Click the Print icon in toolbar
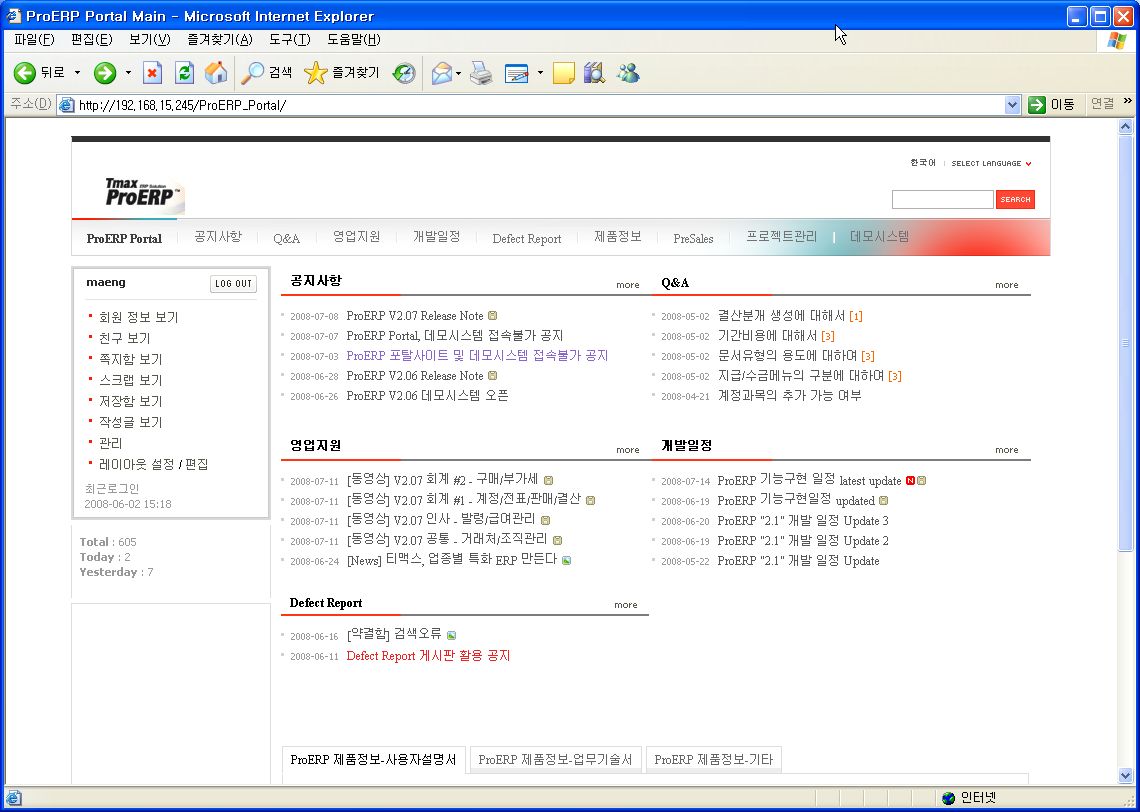The image size is (1140, 812). click(x=481, y=73)
